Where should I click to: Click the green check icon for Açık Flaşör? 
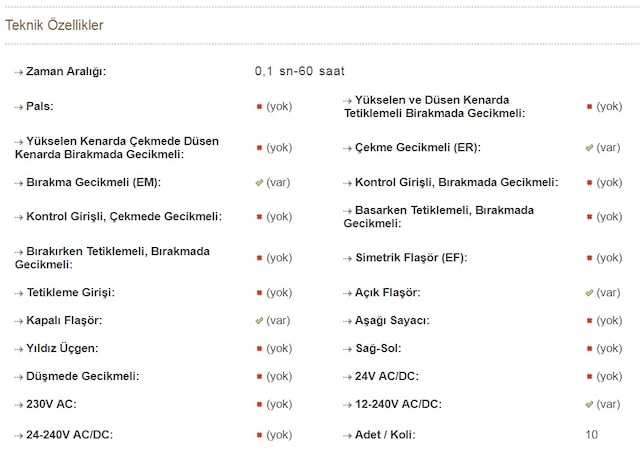coord(589,293)
